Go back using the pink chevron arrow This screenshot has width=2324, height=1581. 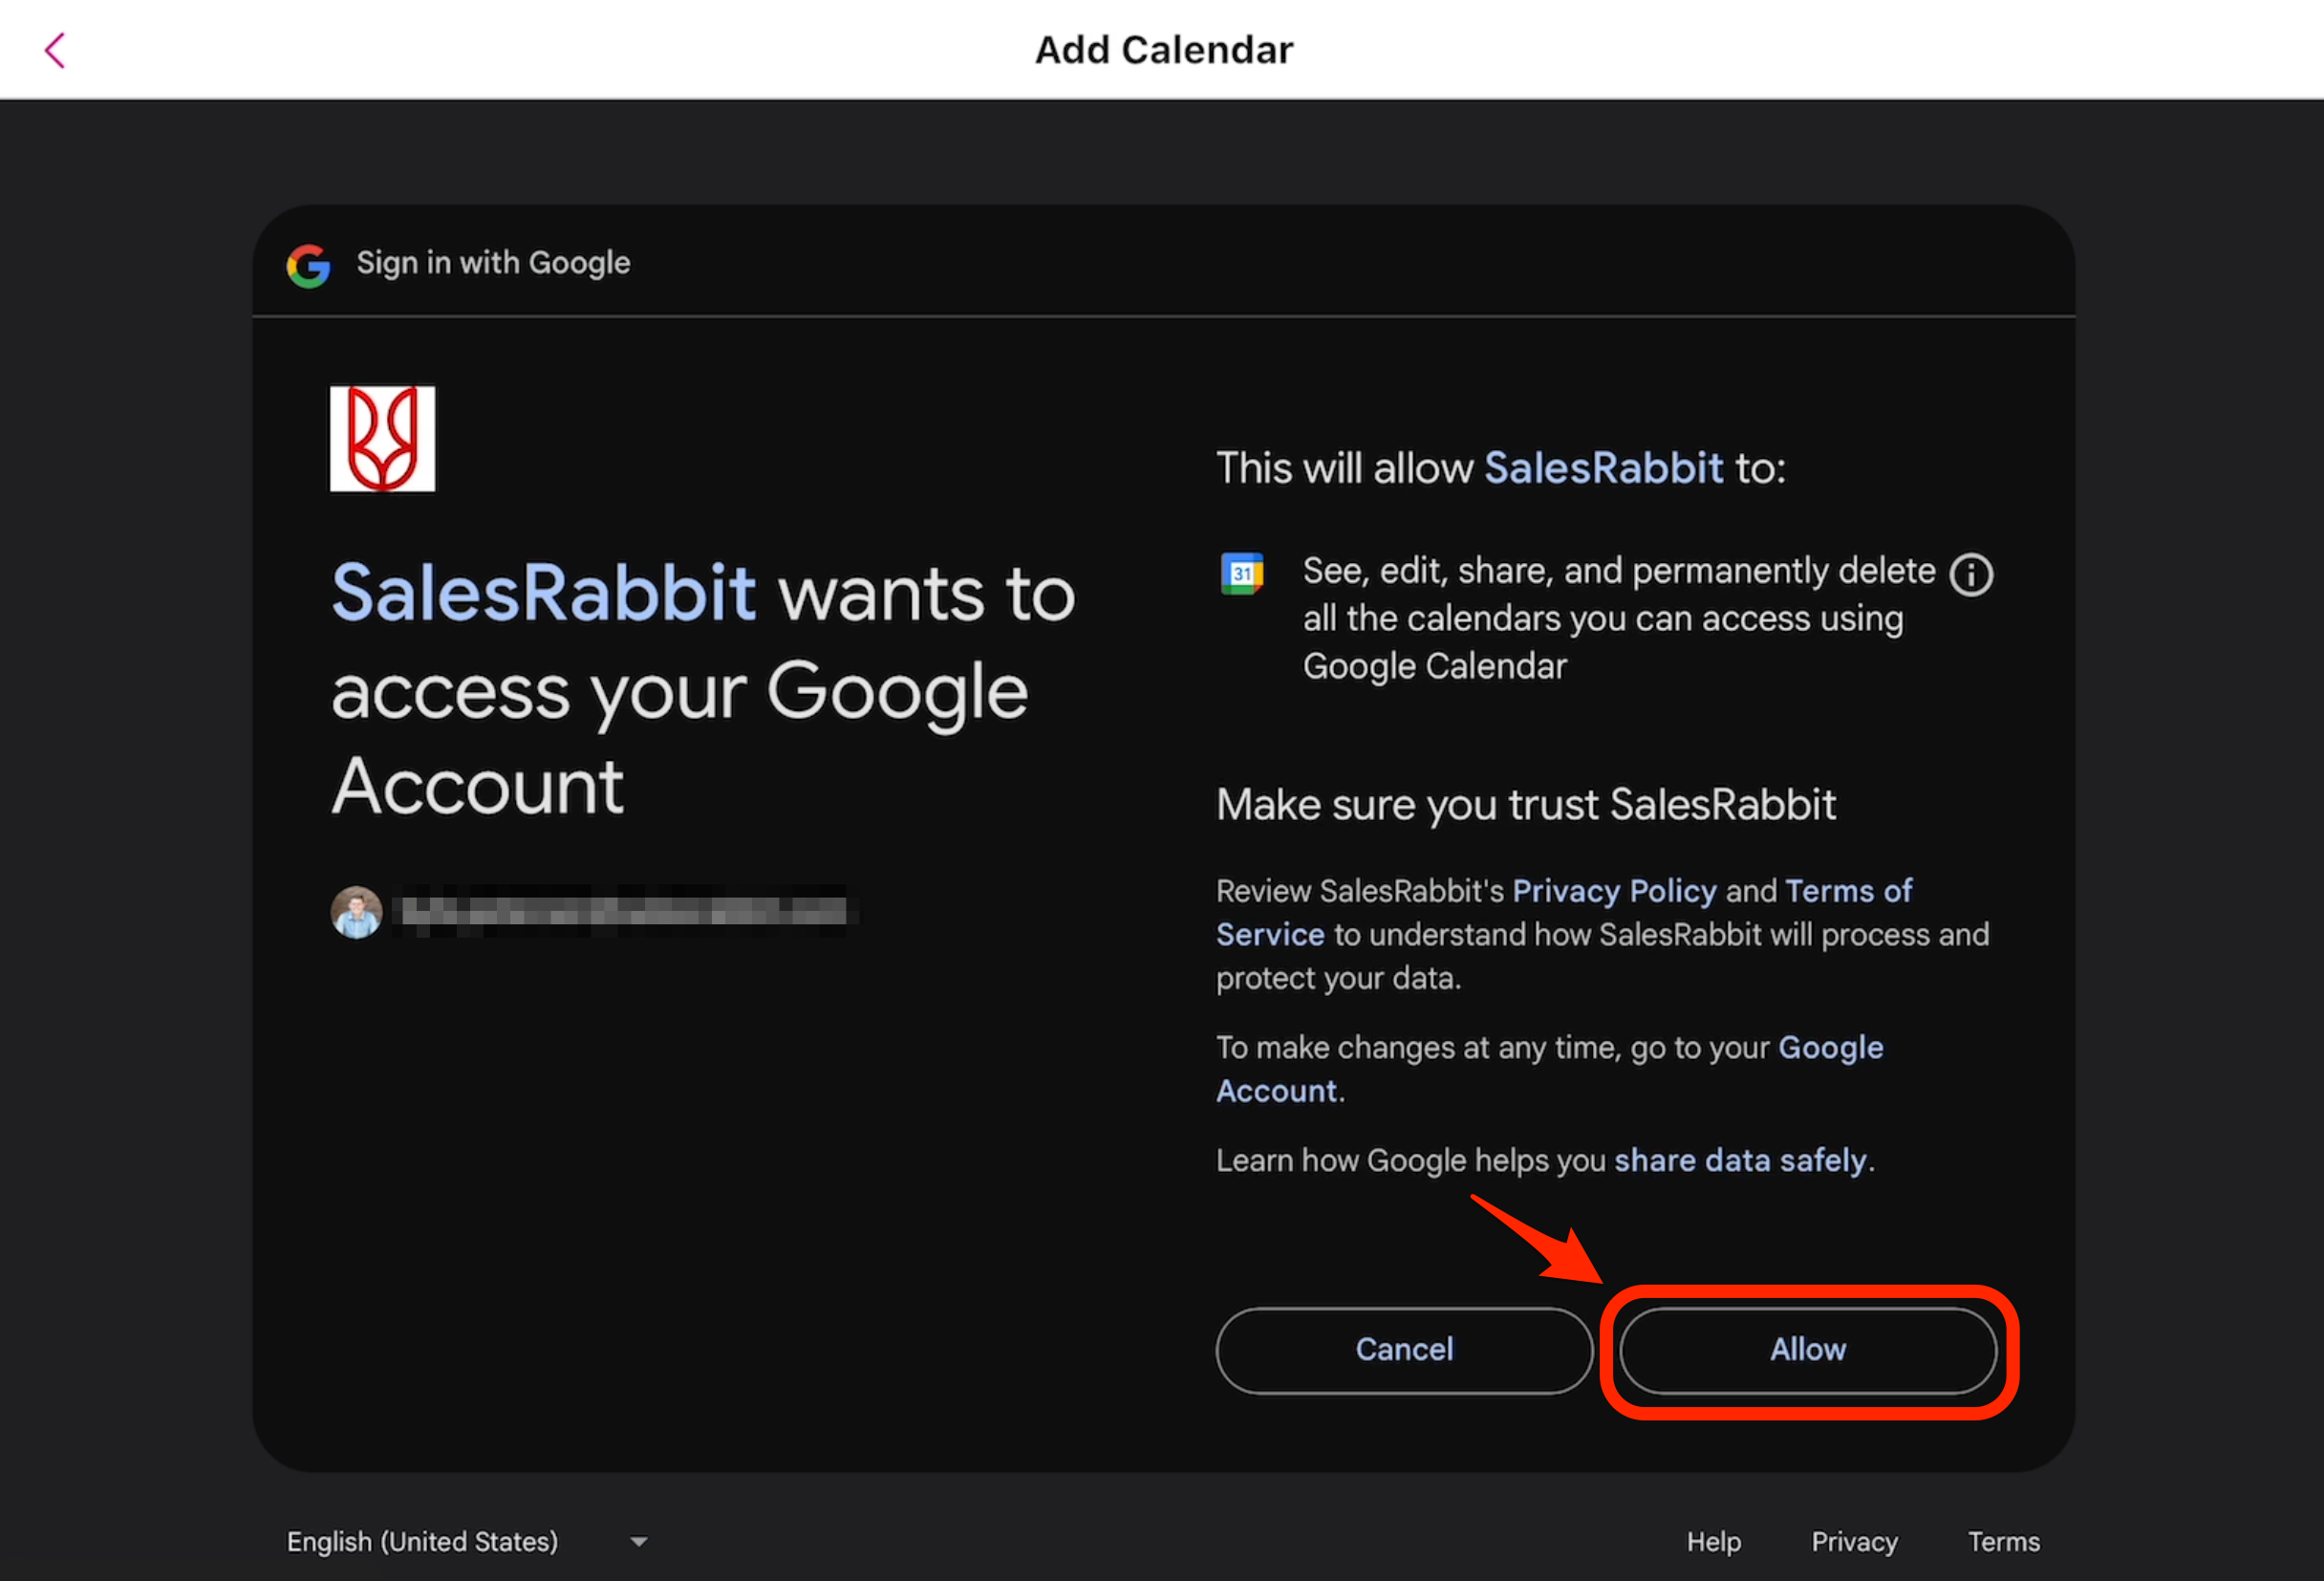55,50
